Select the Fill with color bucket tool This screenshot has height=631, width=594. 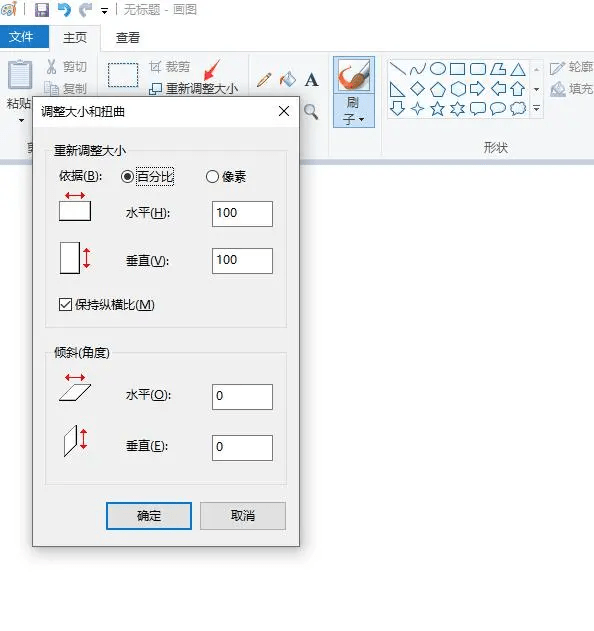(288, 79)
